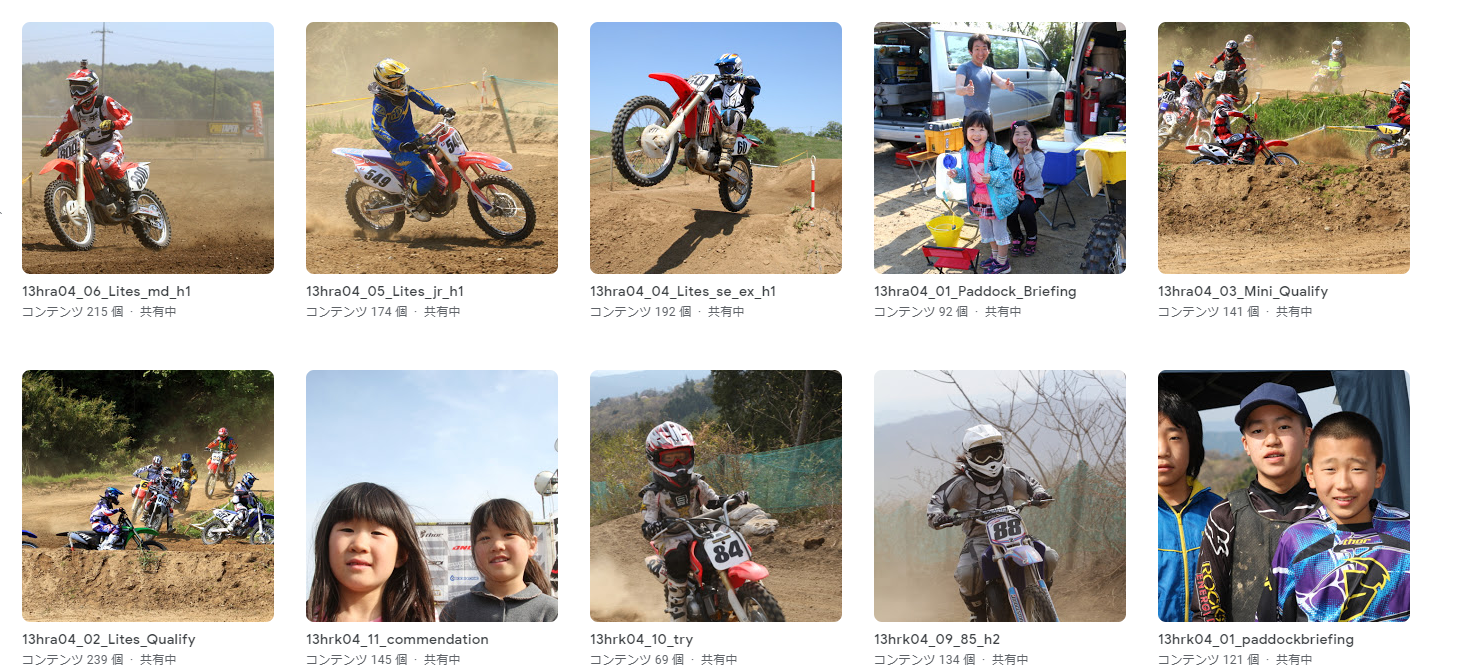The height and width of the screenshot is (668, 1477).
Task: Click the 13hrk04_11_commendation title link
Action: (x=397, y=640)
